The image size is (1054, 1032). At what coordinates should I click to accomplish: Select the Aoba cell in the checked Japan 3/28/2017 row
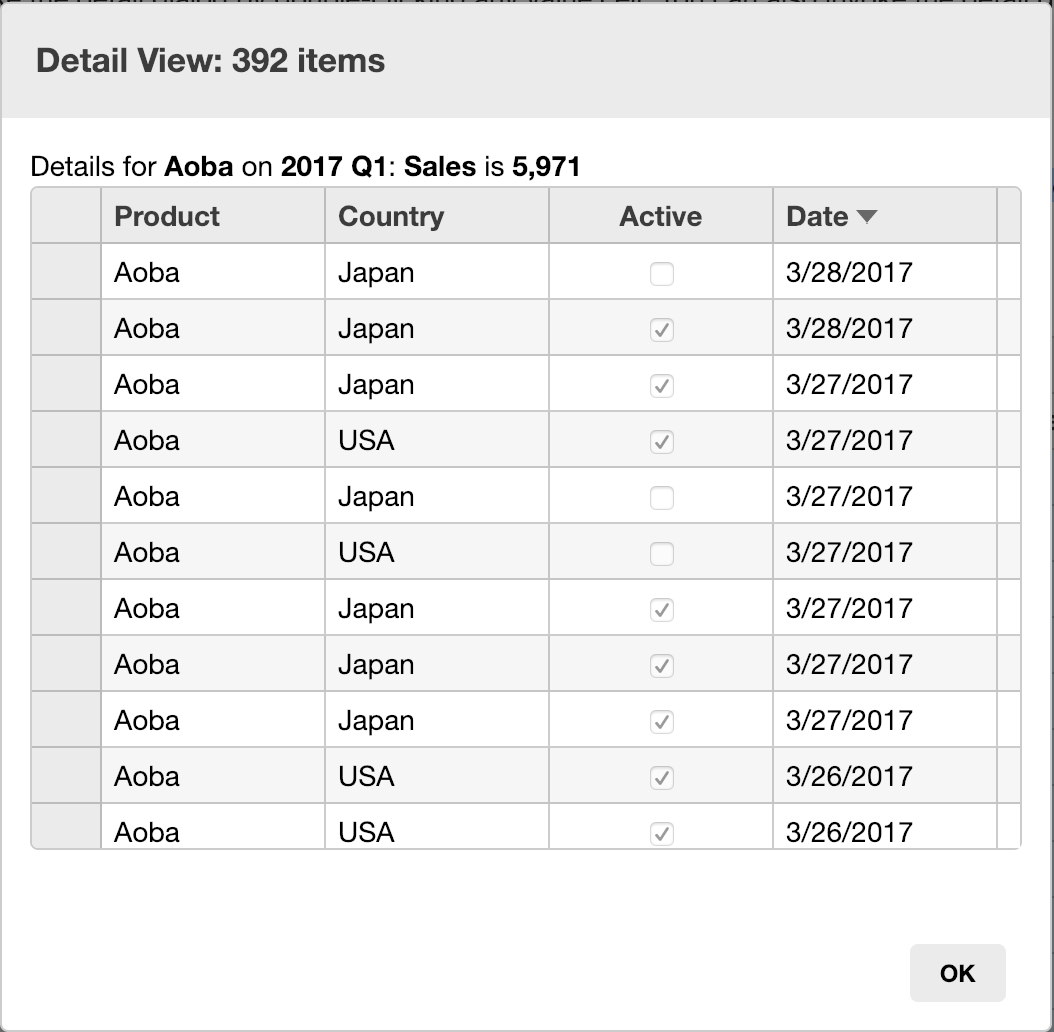(x=213, y=327)
